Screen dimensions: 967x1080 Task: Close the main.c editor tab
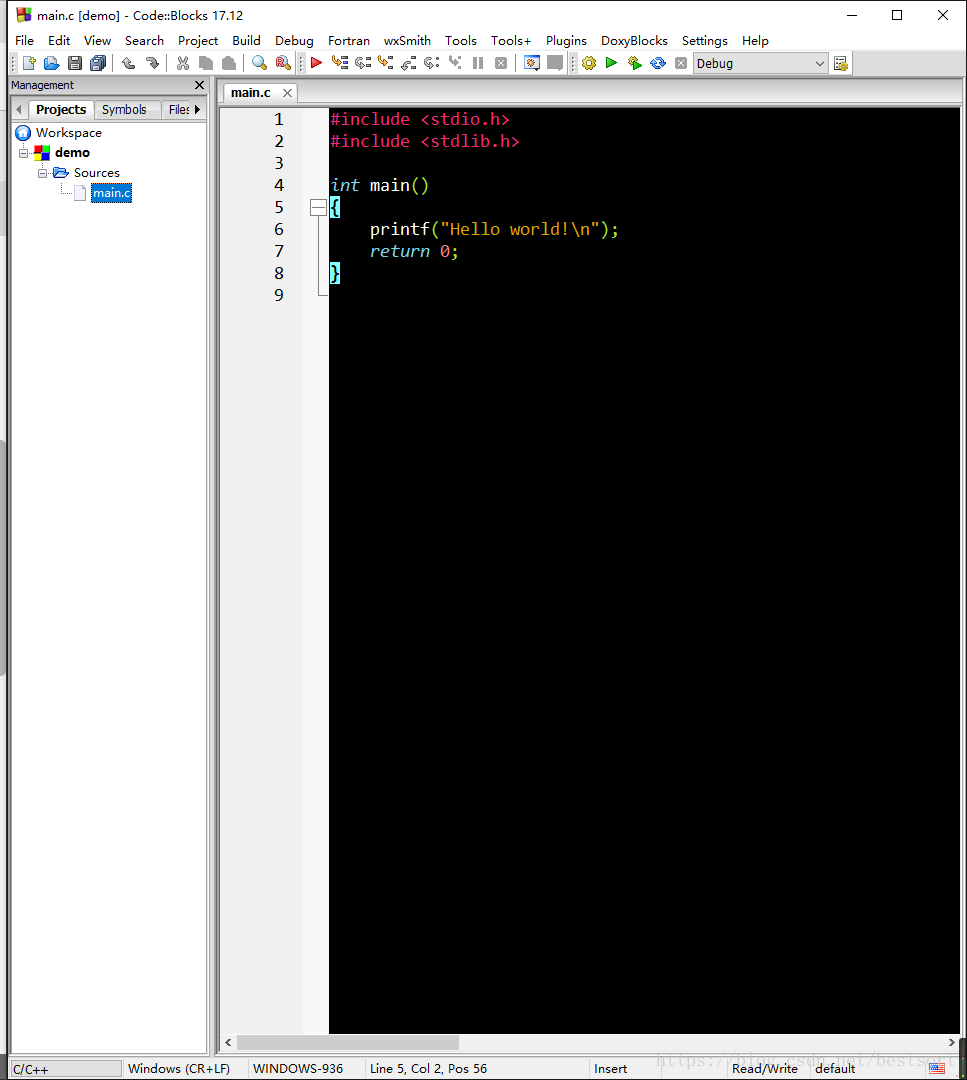click(287, 93)
